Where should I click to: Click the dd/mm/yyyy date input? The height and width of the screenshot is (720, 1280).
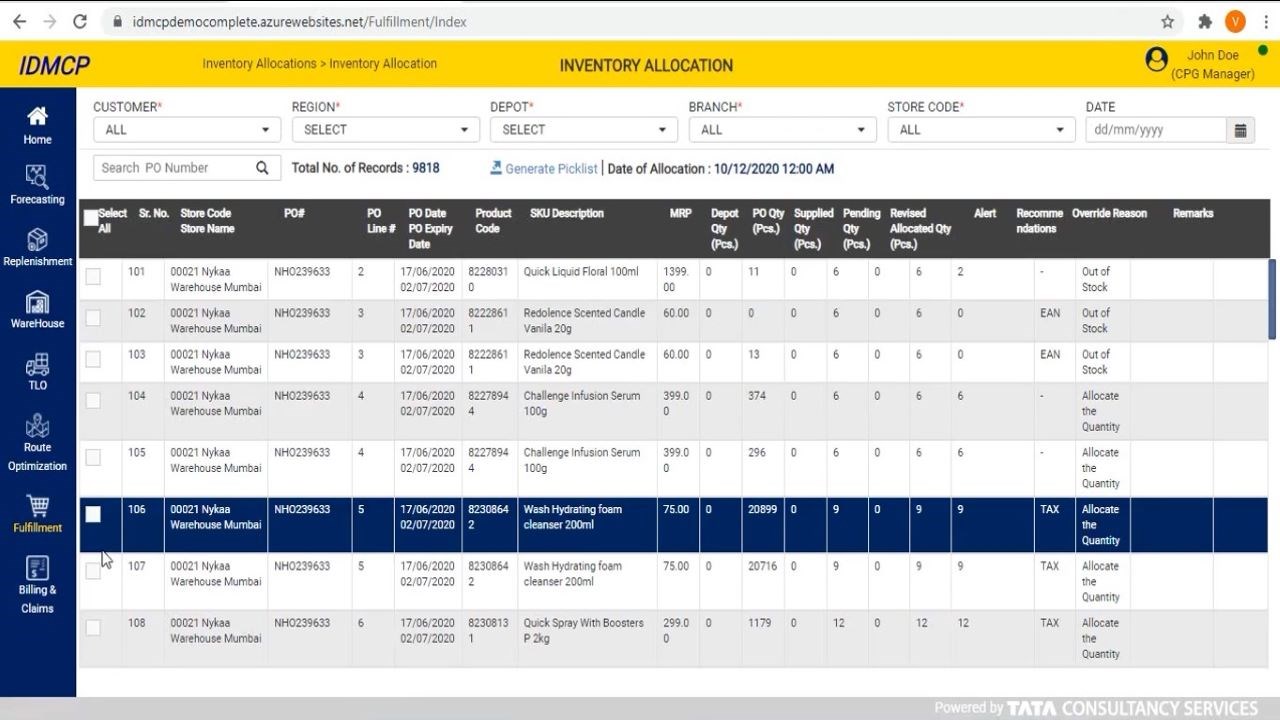coord(1156,130)
